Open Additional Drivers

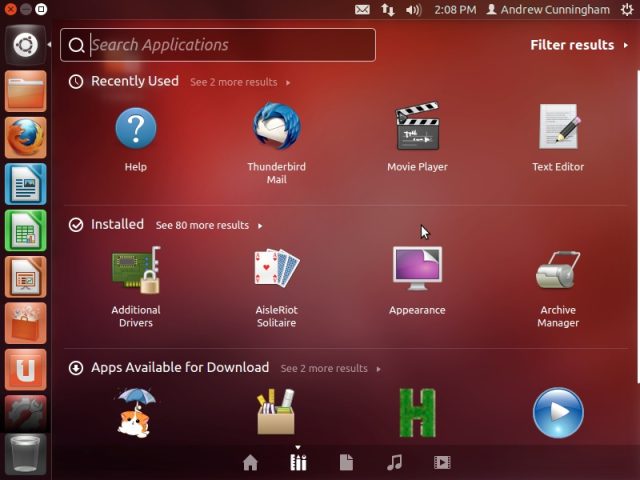click(x=136, y=270)
